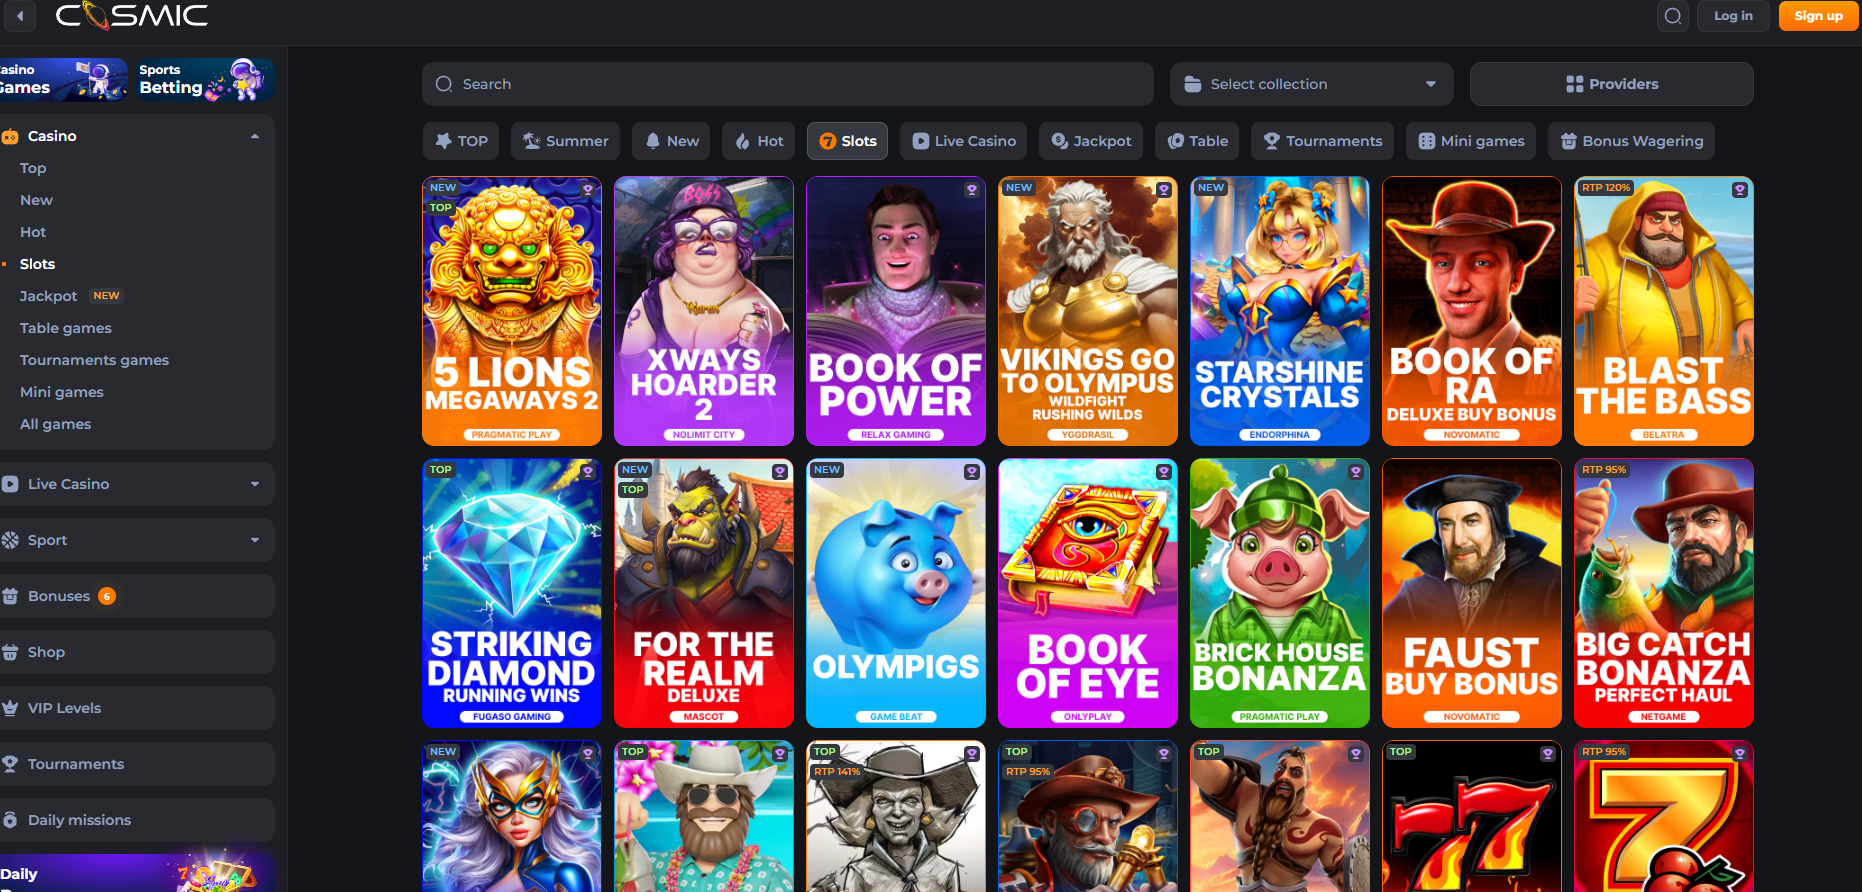The width and height of the screenshot is (1862, 892).
Task: Click the orange Sign up button
Action: [x=1818, y=16]
